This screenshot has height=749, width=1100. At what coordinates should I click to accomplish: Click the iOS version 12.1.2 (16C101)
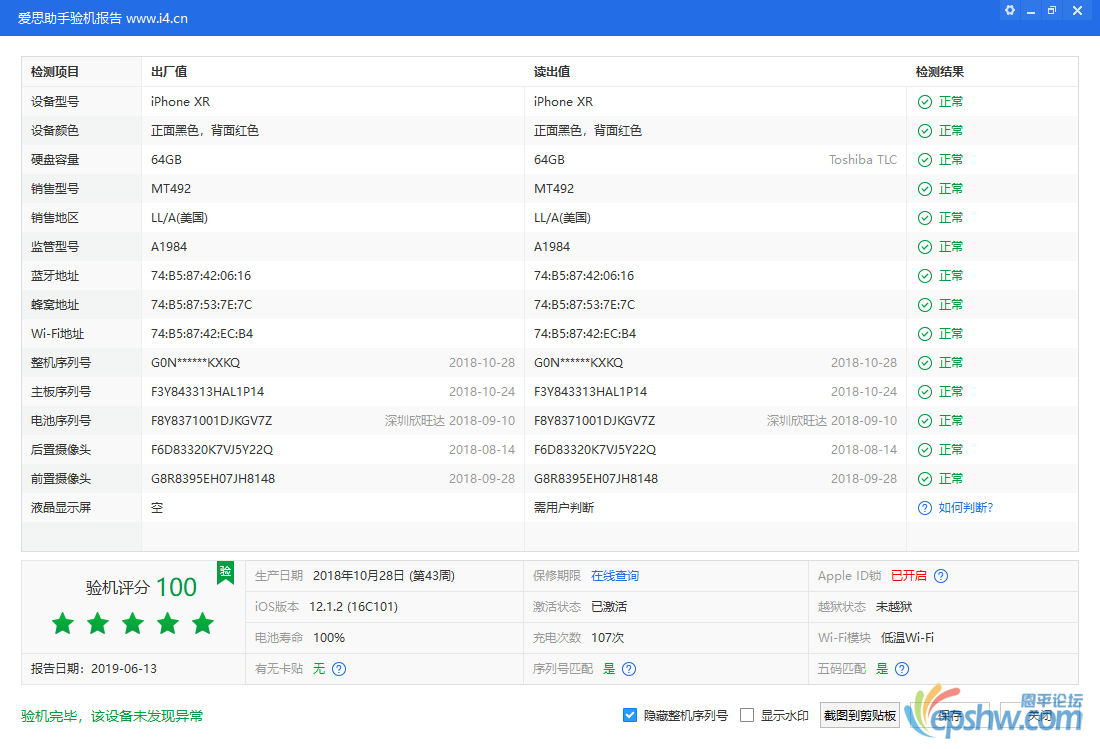tap(354, 607)
